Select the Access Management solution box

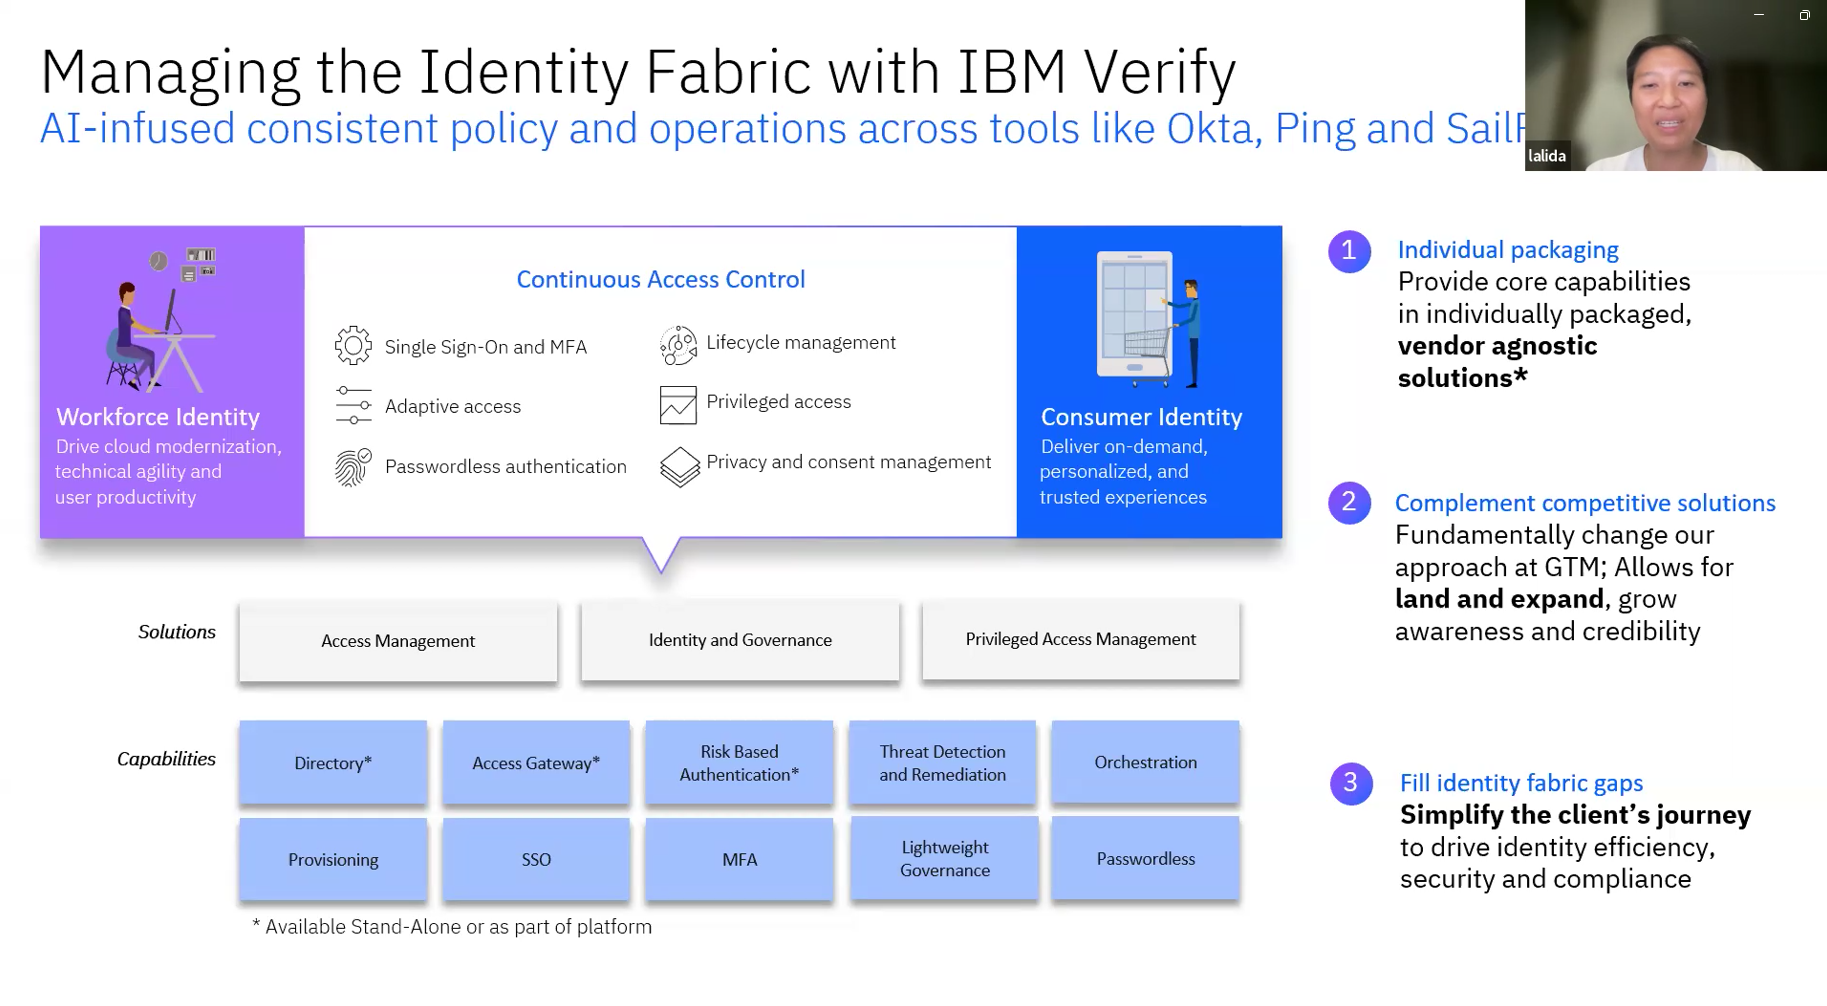[398, 641]
